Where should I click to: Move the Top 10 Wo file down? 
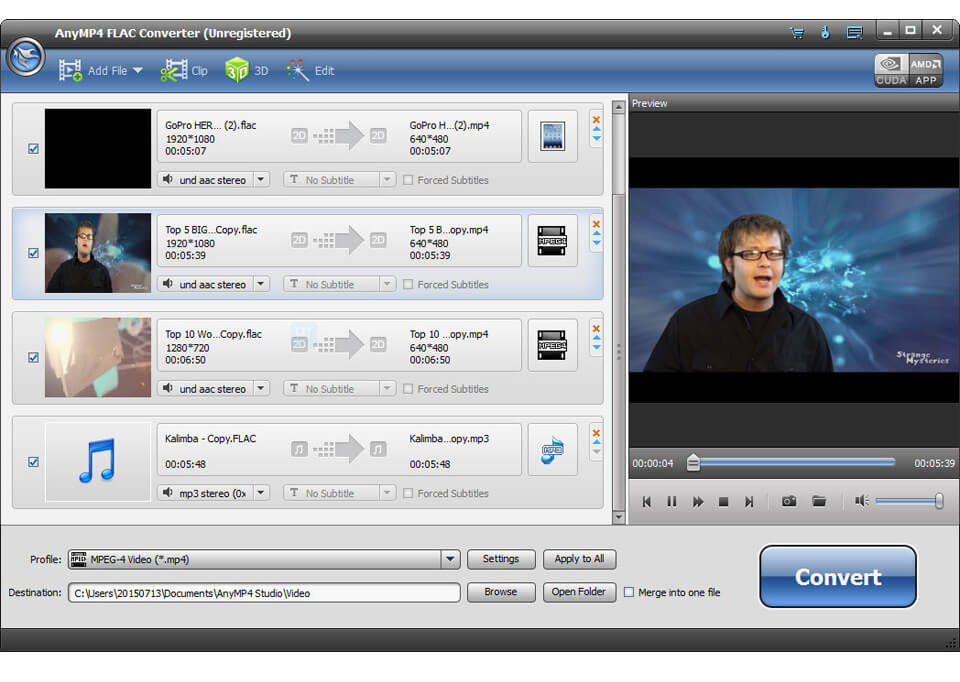(596, 348)
